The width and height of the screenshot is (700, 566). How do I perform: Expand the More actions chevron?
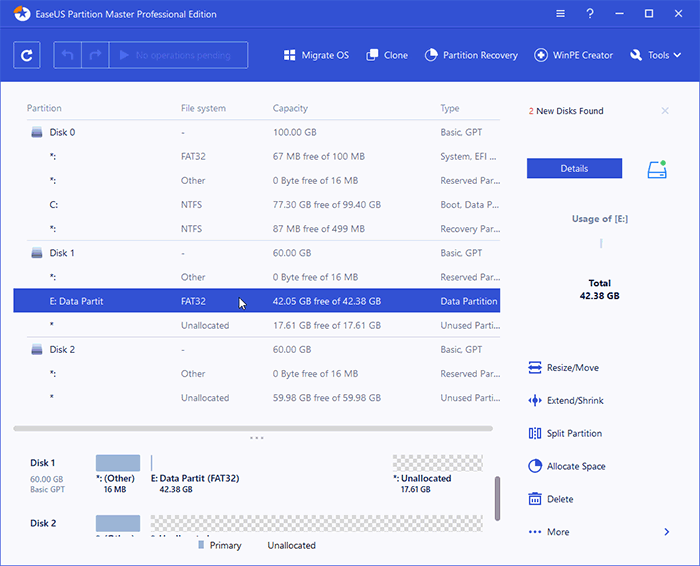tap(667, 532)
